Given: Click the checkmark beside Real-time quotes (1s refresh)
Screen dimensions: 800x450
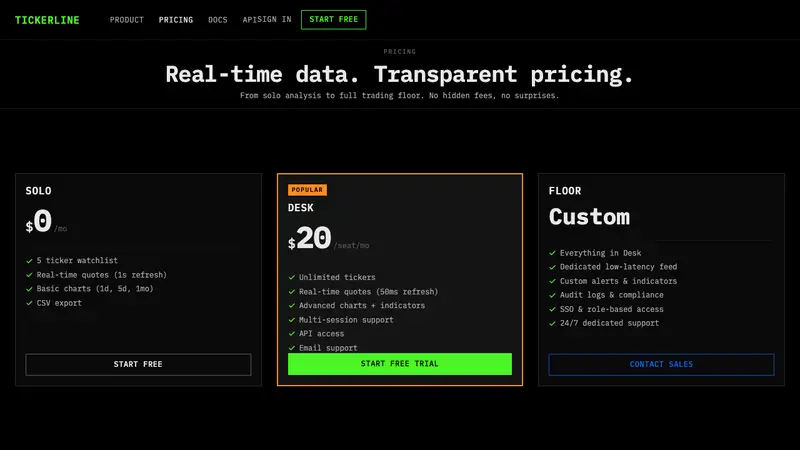Looking at the screenshot, I should [29, 275].
